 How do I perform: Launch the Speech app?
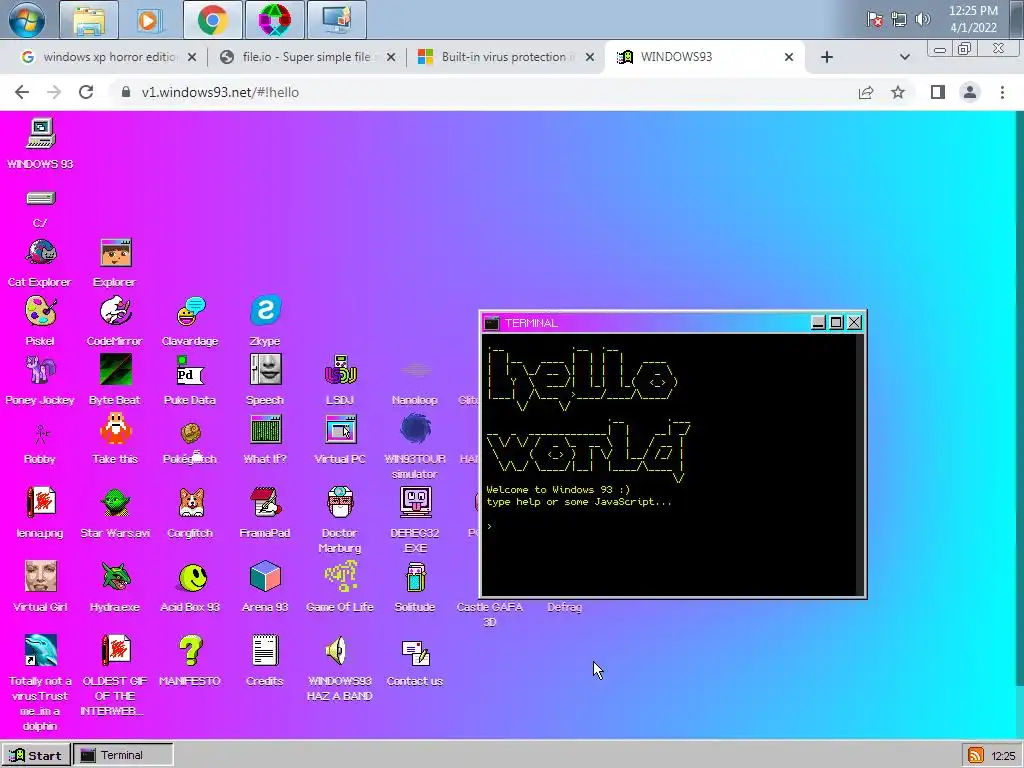[x=265, y=370]
